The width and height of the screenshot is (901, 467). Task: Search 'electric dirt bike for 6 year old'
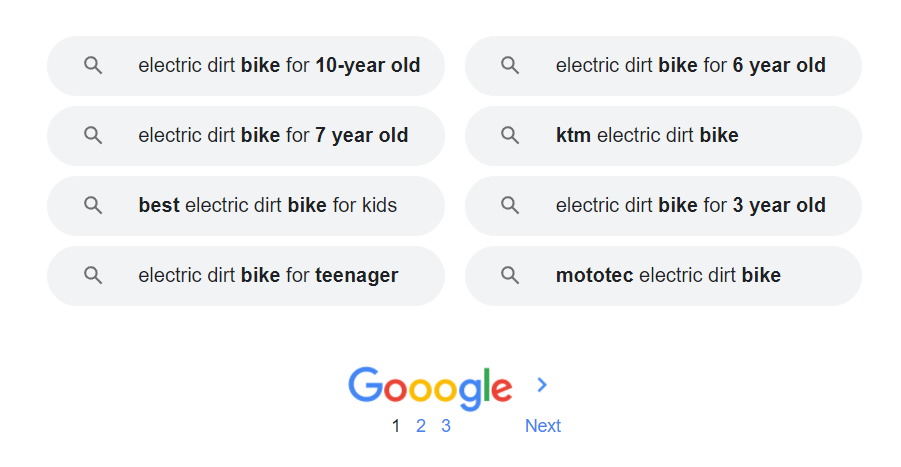click(690, 66)
